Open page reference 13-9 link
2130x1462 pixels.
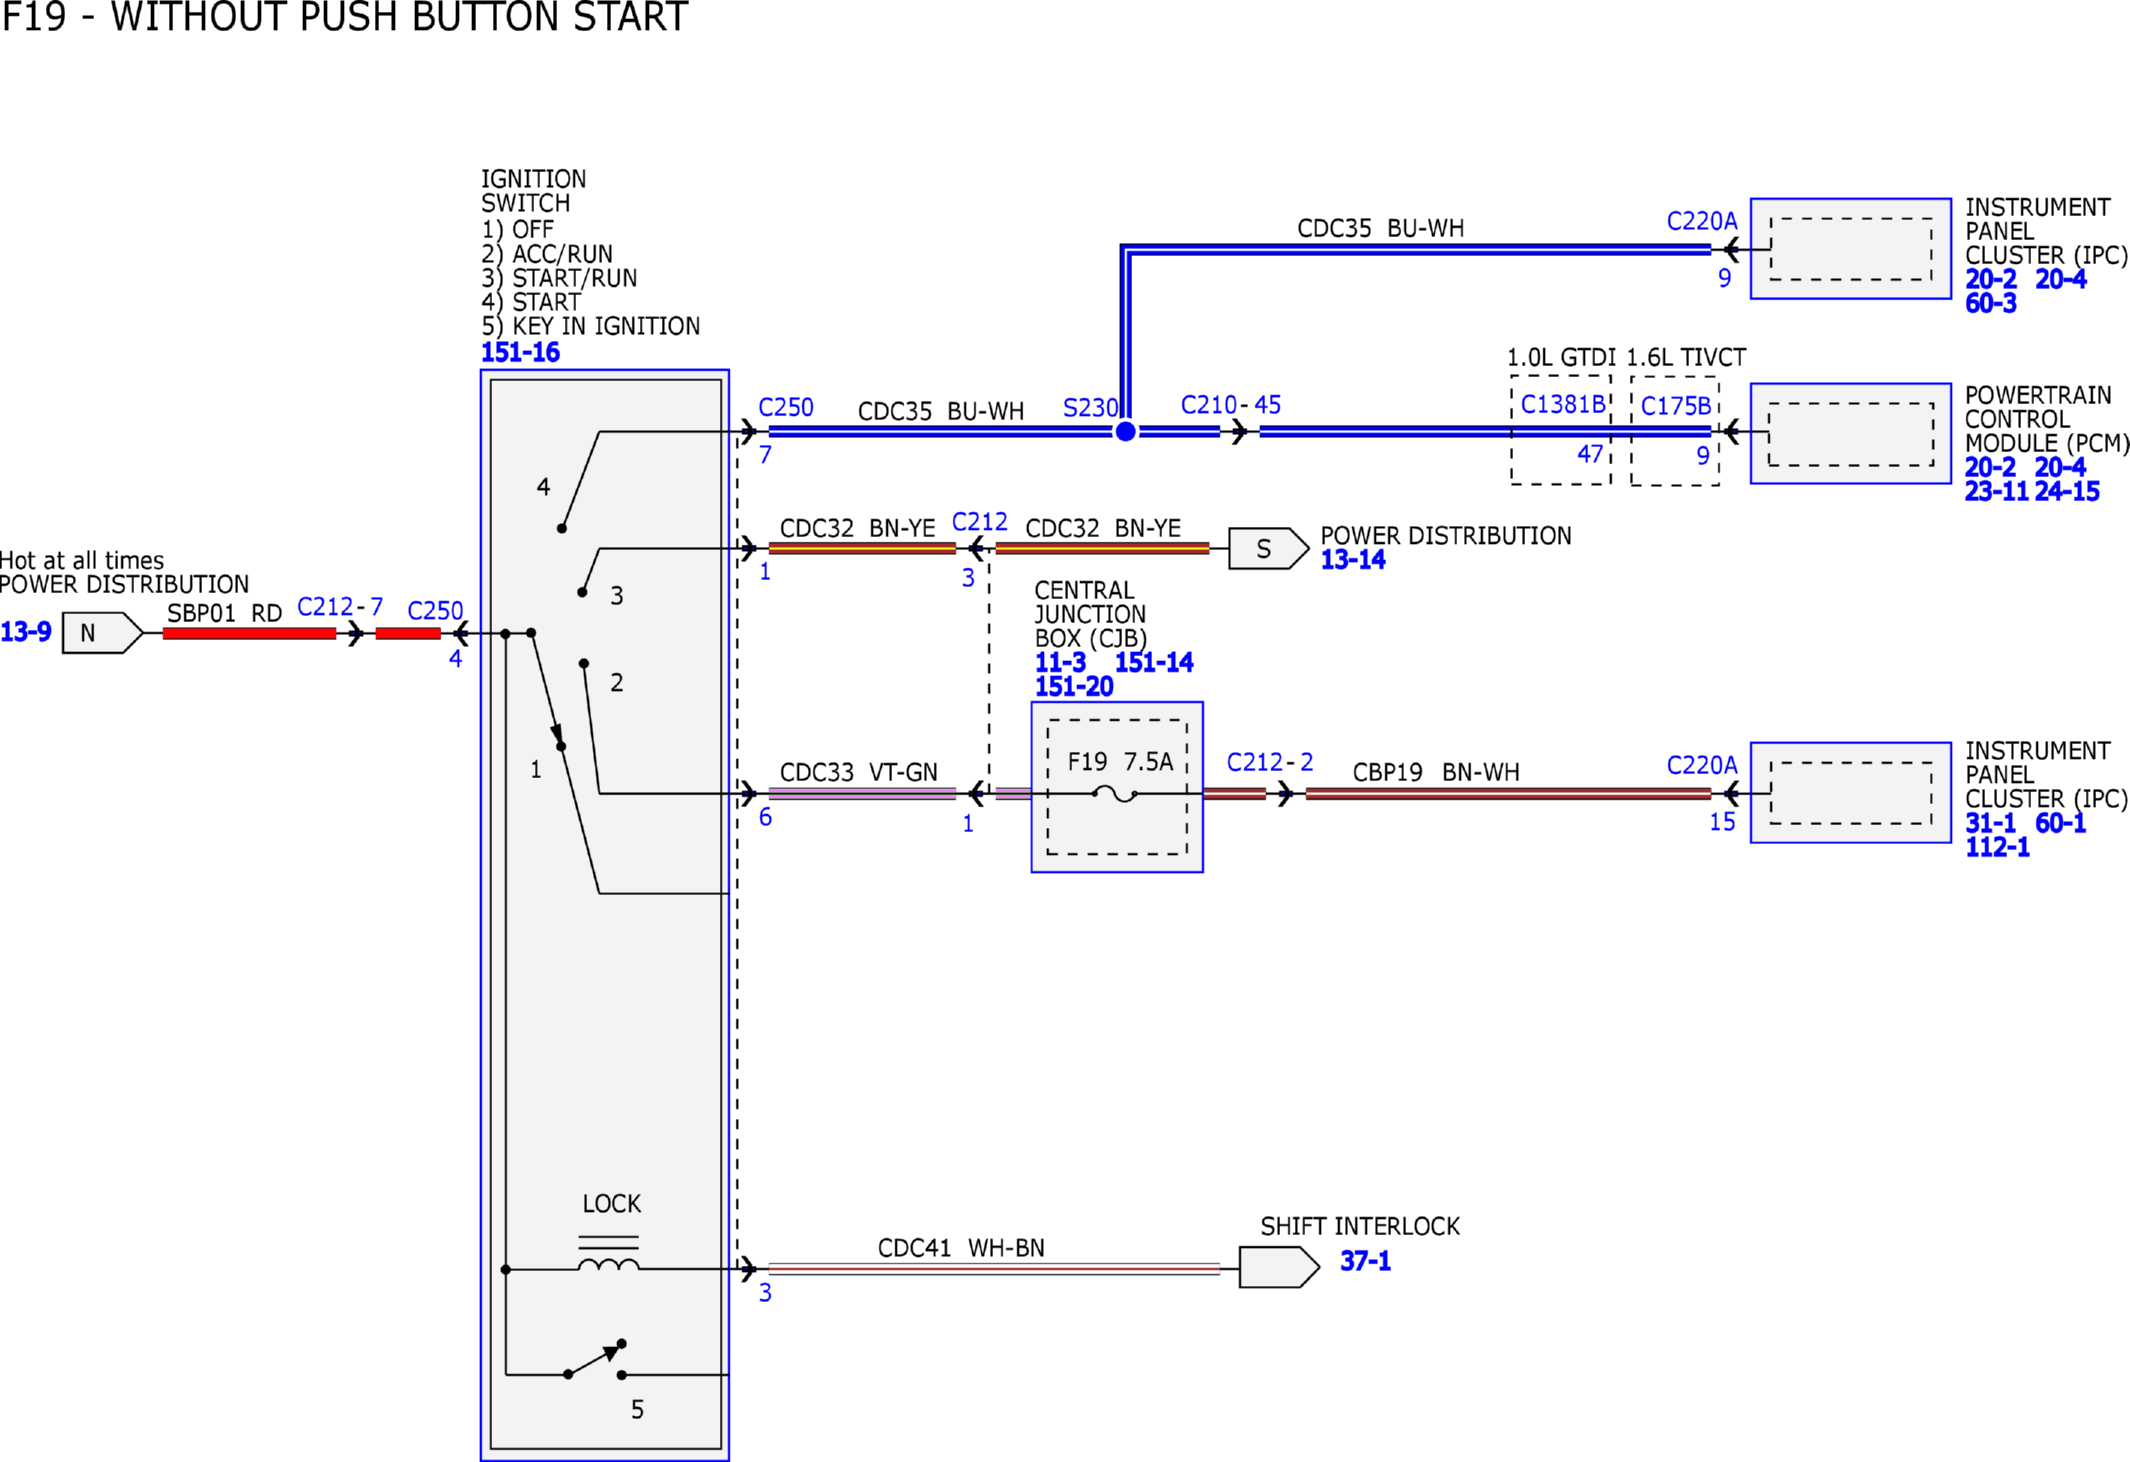[26, 632]
